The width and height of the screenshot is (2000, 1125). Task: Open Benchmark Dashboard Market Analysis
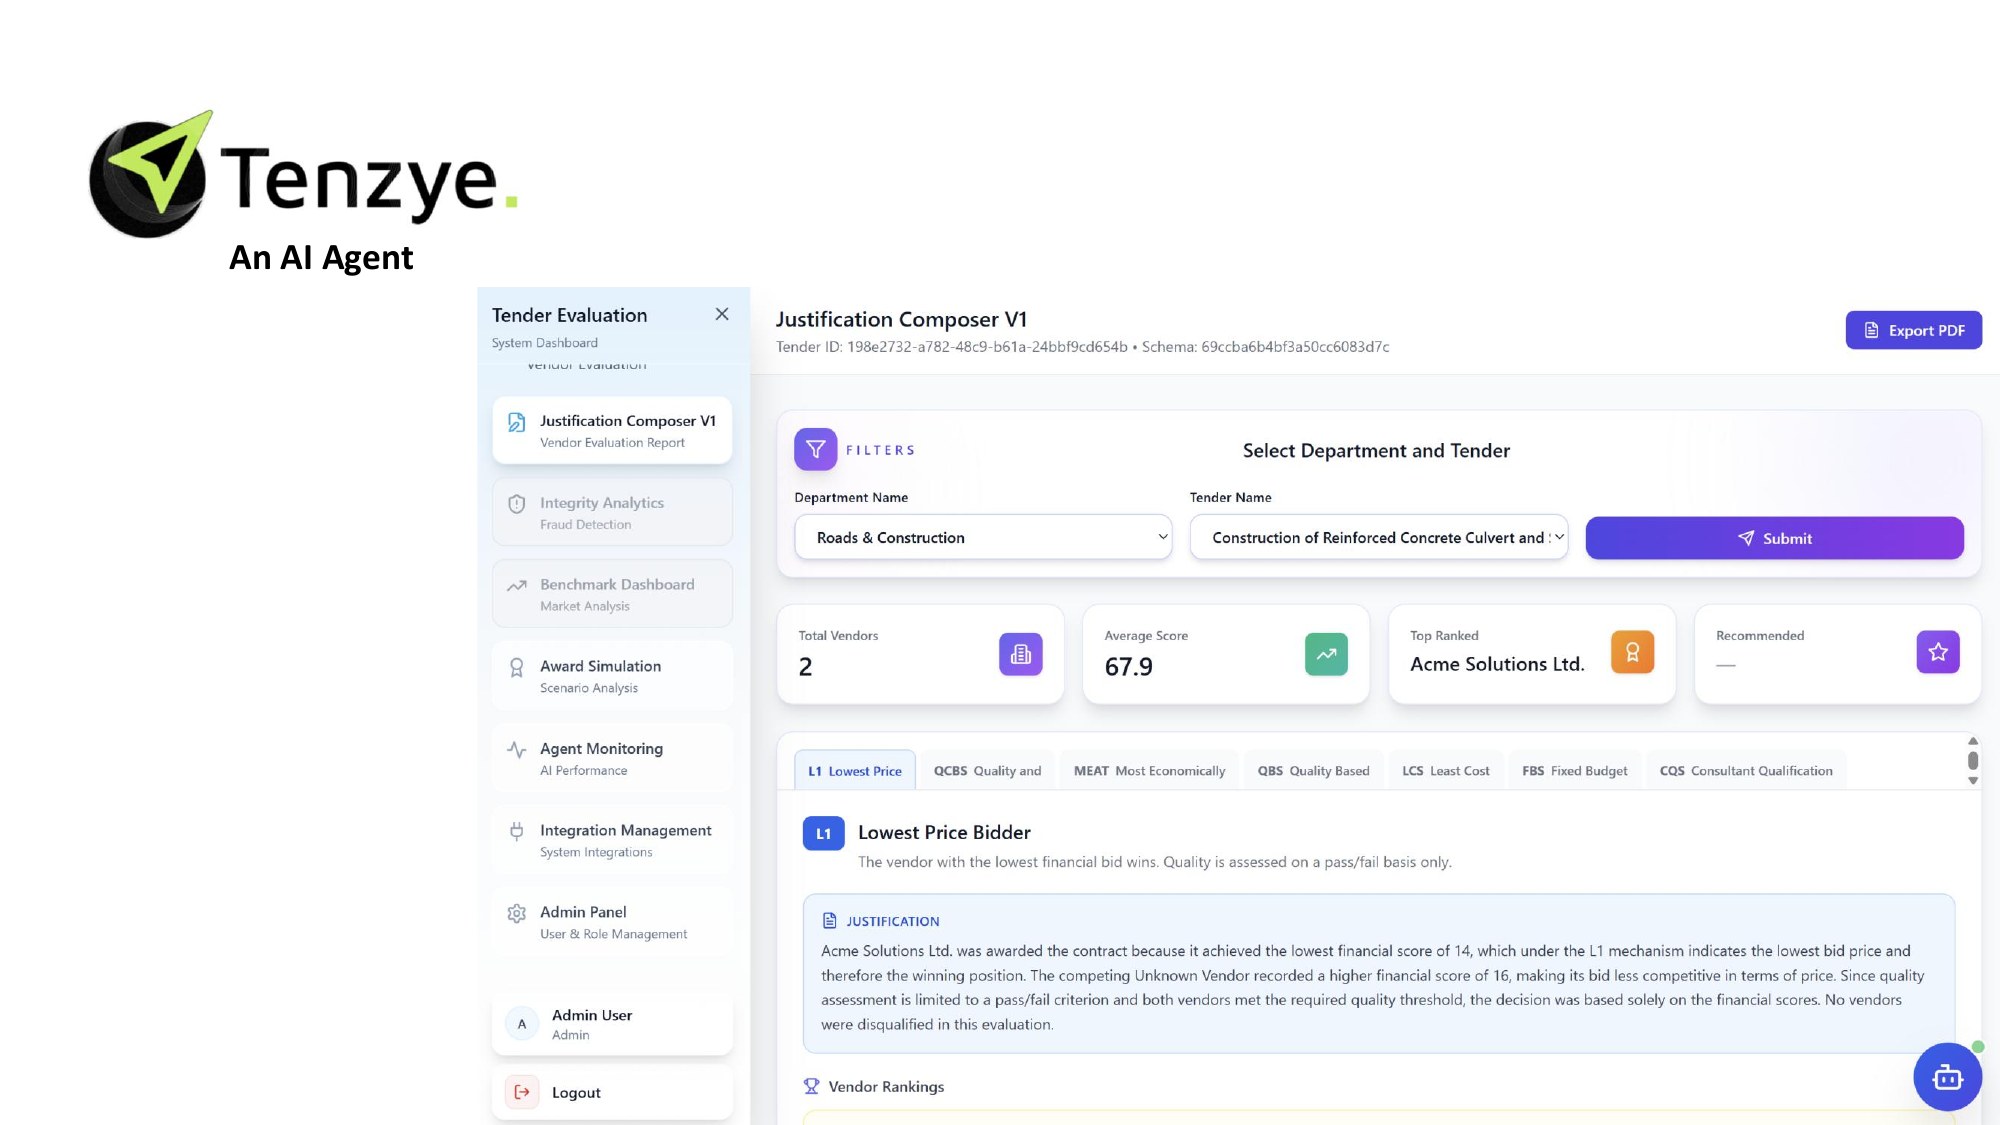612,594
